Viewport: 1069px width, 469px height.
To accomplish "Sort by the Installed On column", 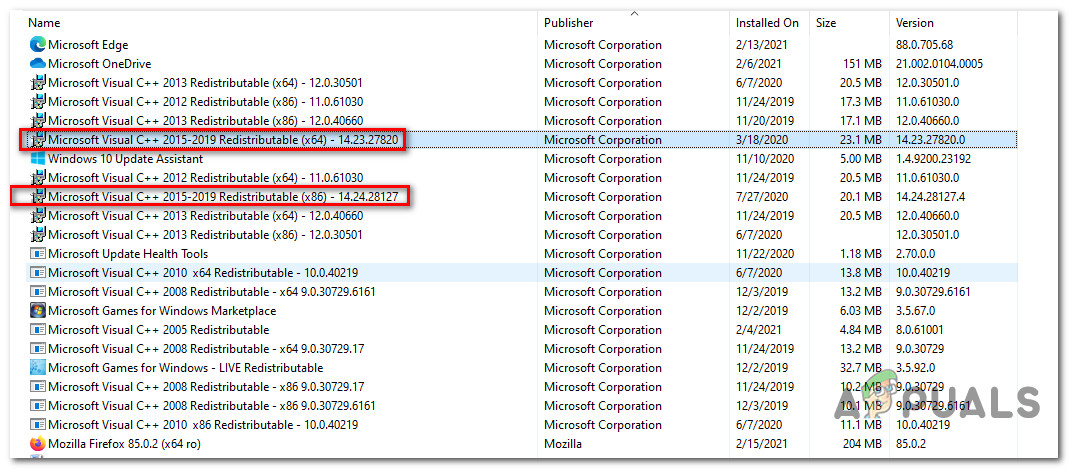I will (x=767, y=22).
